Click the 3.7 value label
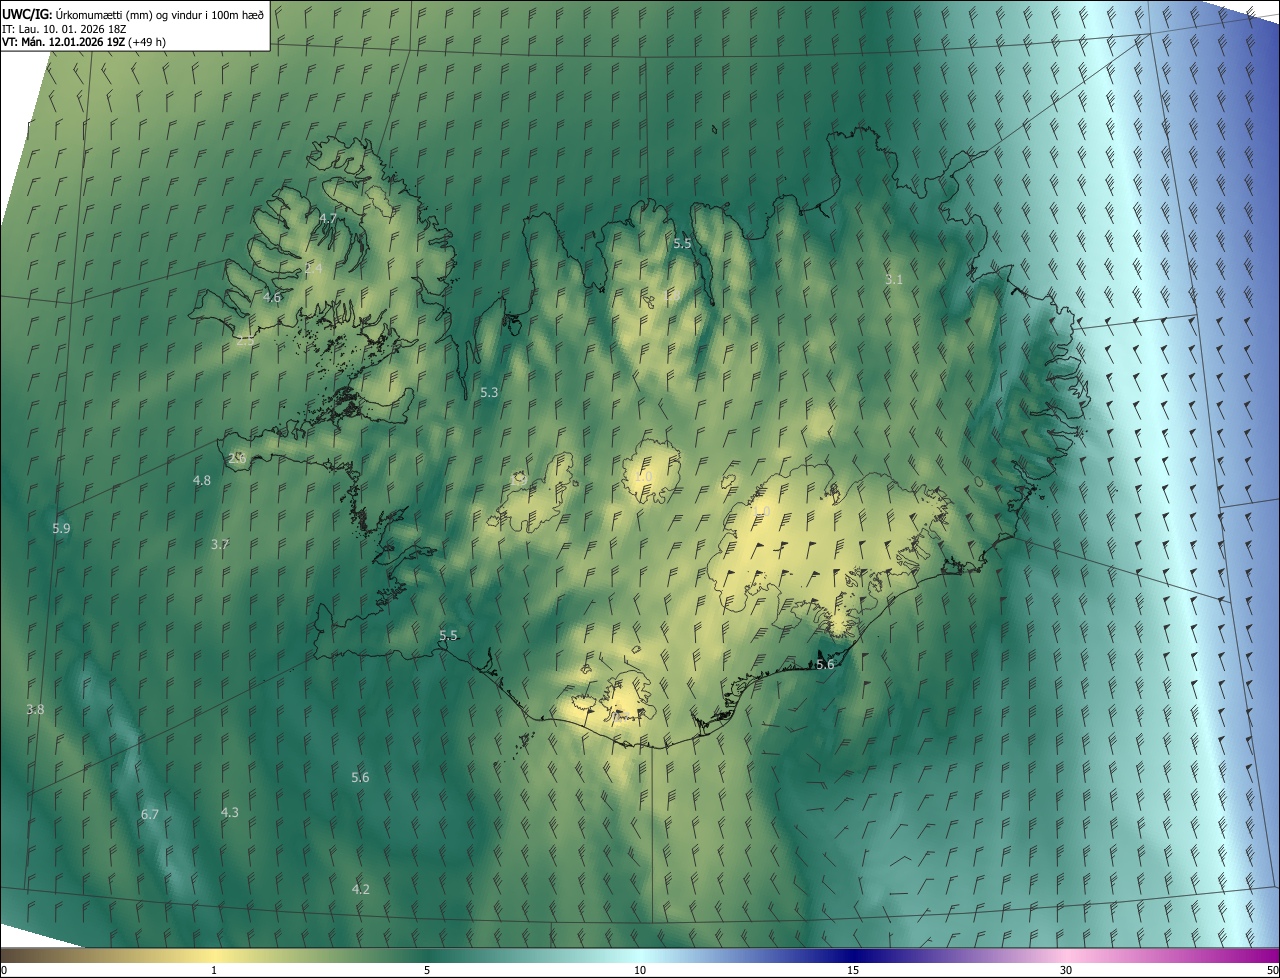1280x978 pixels. coord(220,545)
